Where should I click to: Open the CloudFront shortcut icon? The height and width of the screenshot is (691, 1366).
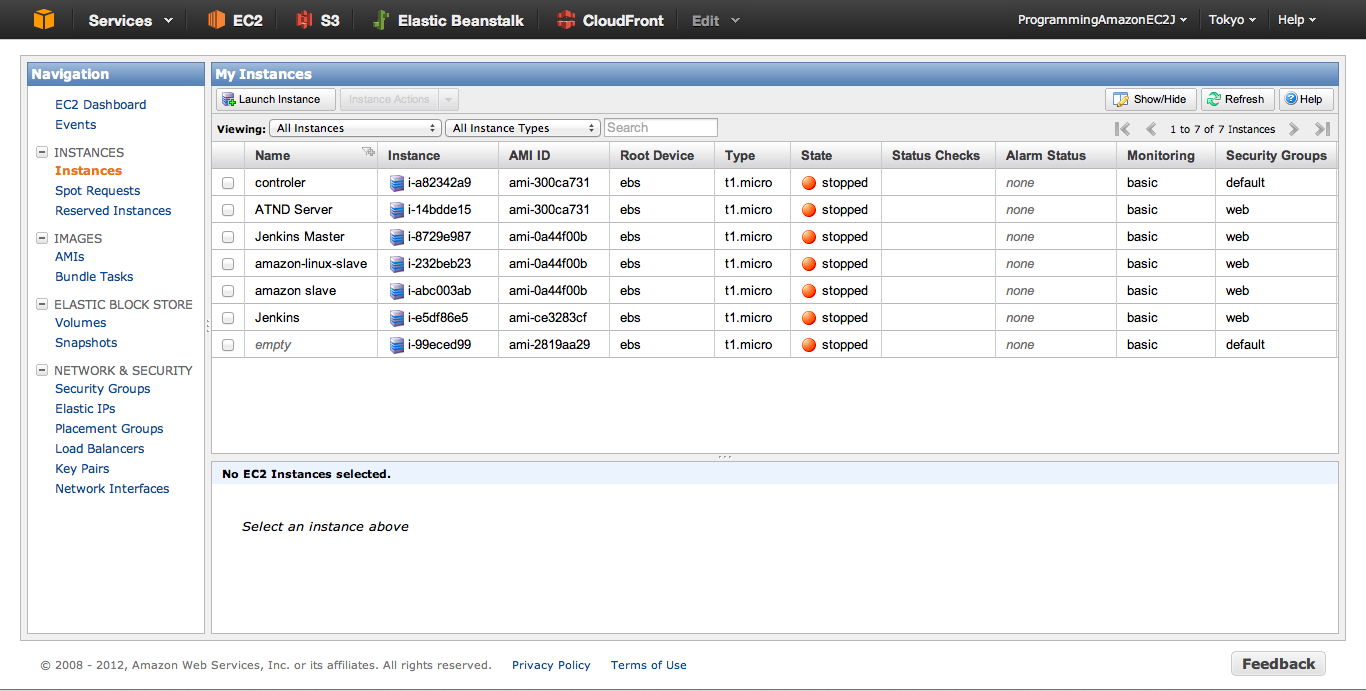point(566,19)
